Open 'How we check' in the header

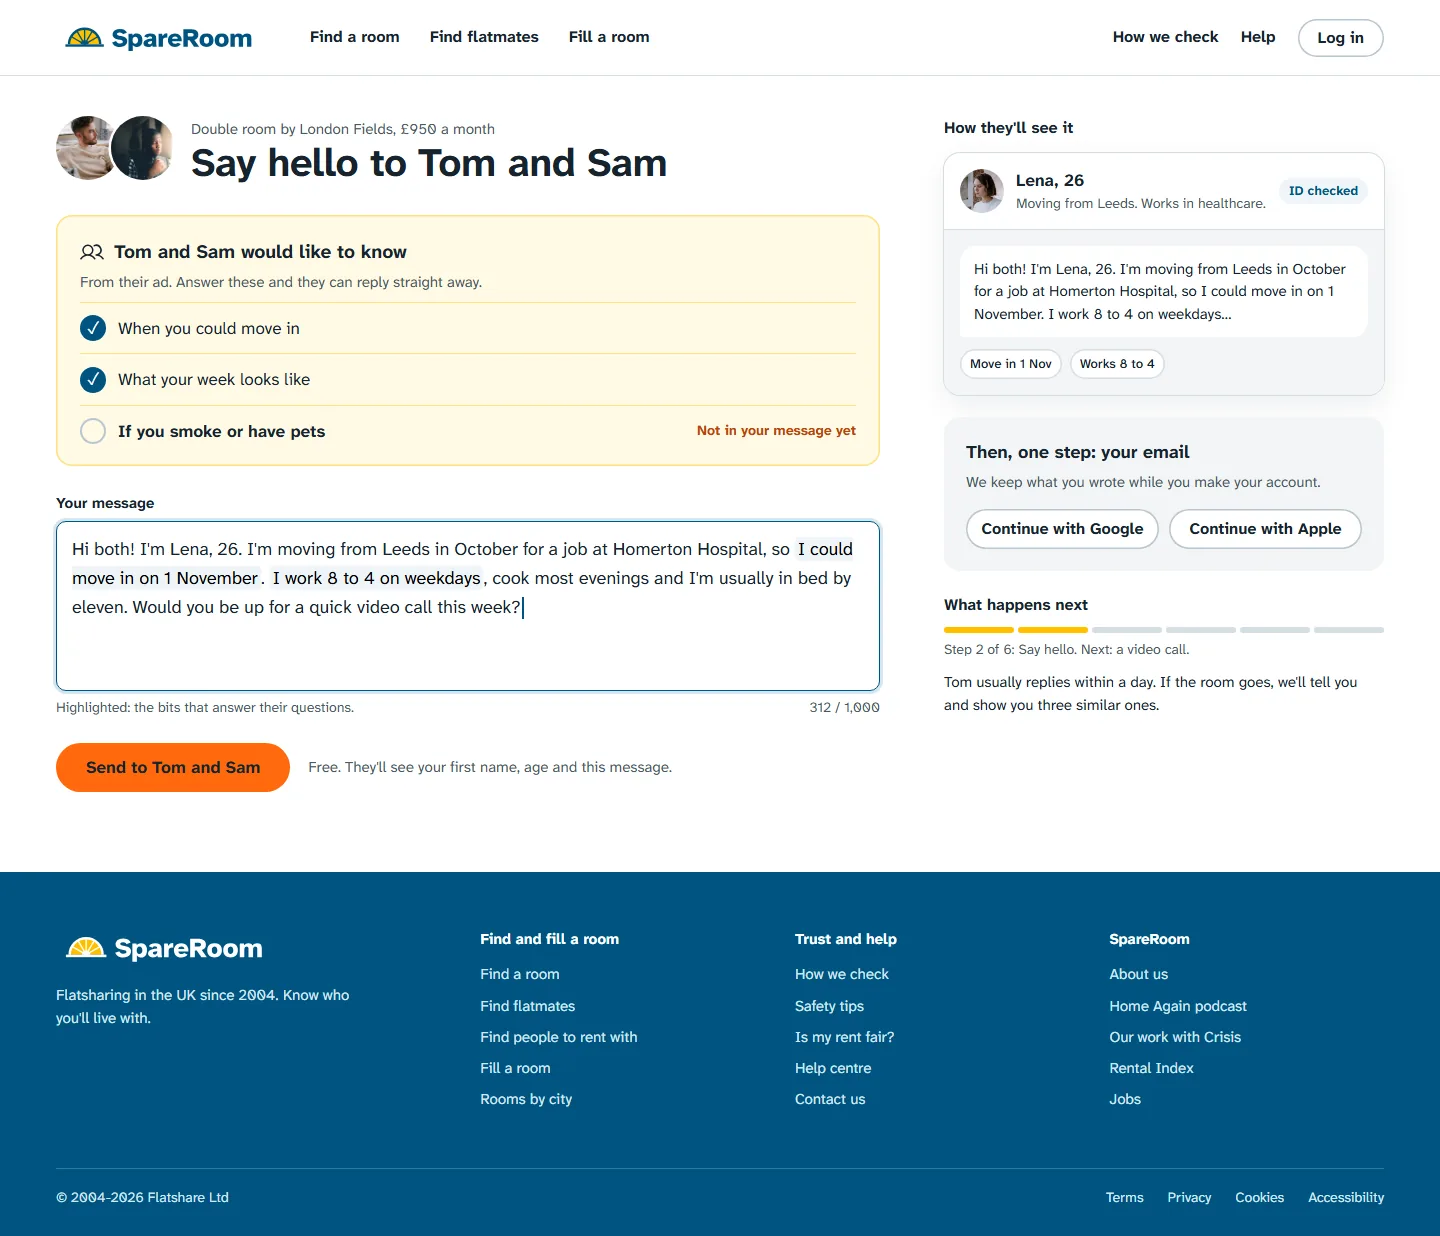(1166, 37)
